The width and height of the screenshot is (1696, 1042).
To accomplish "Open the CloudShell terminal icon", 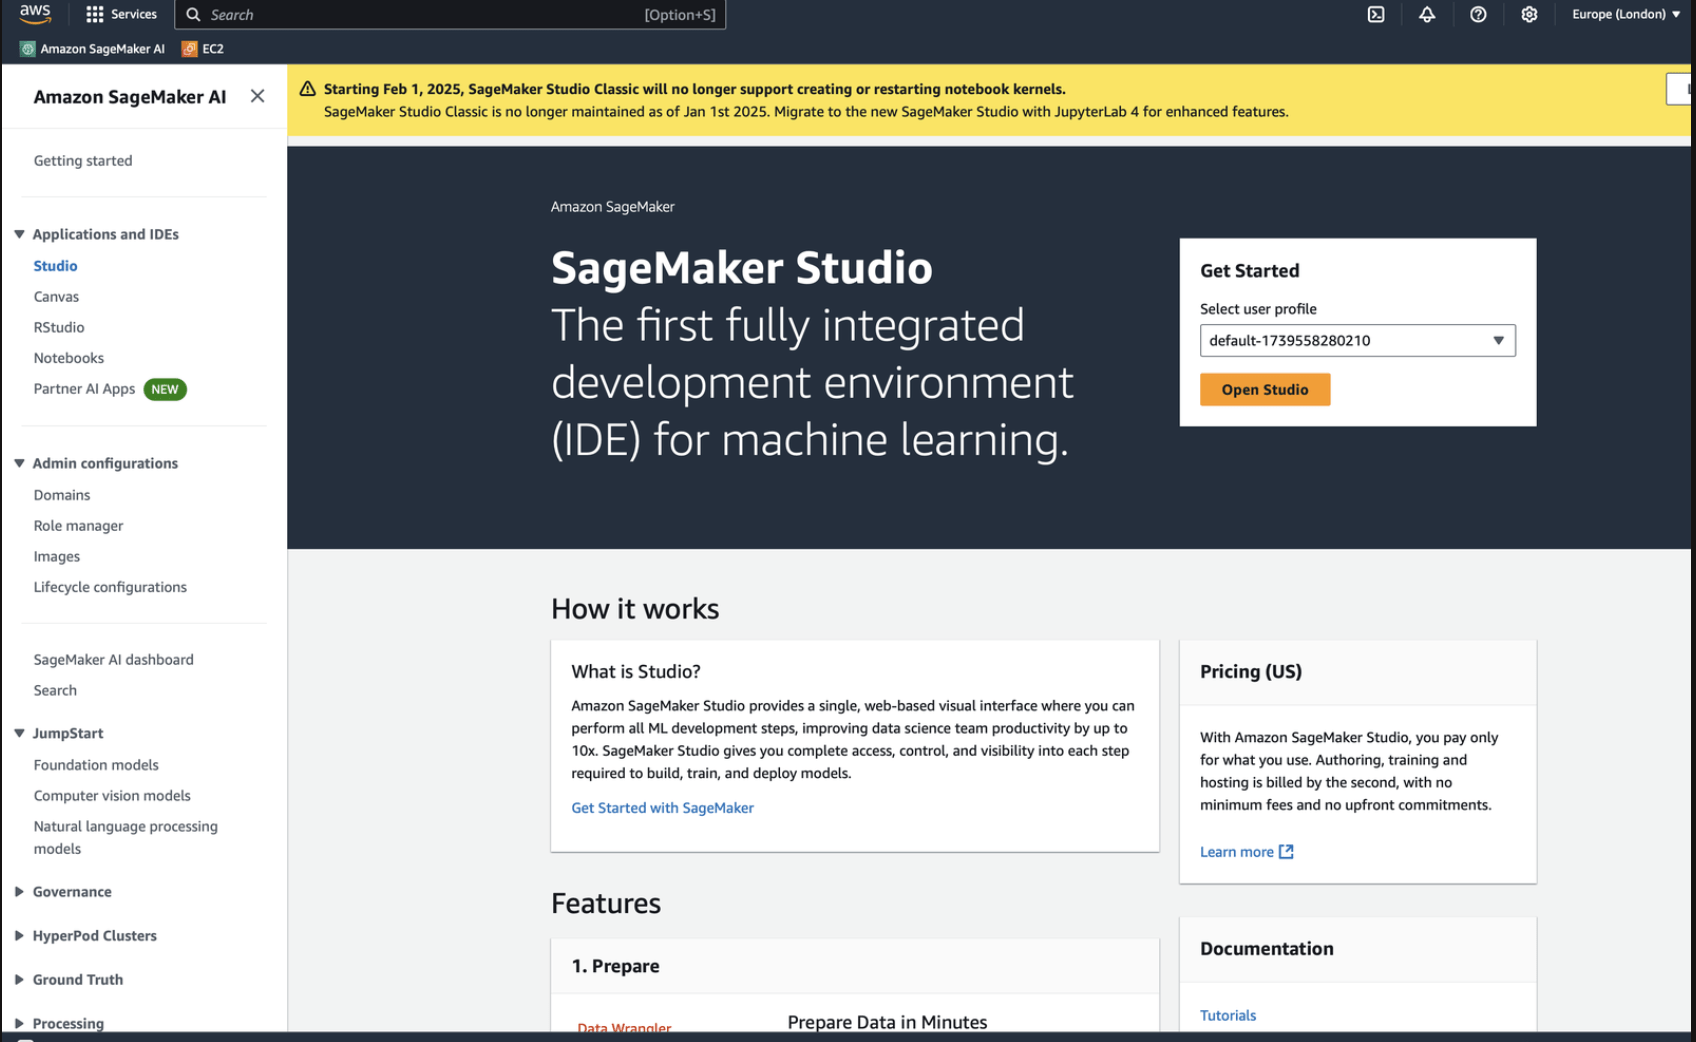I will (1376, 14).
